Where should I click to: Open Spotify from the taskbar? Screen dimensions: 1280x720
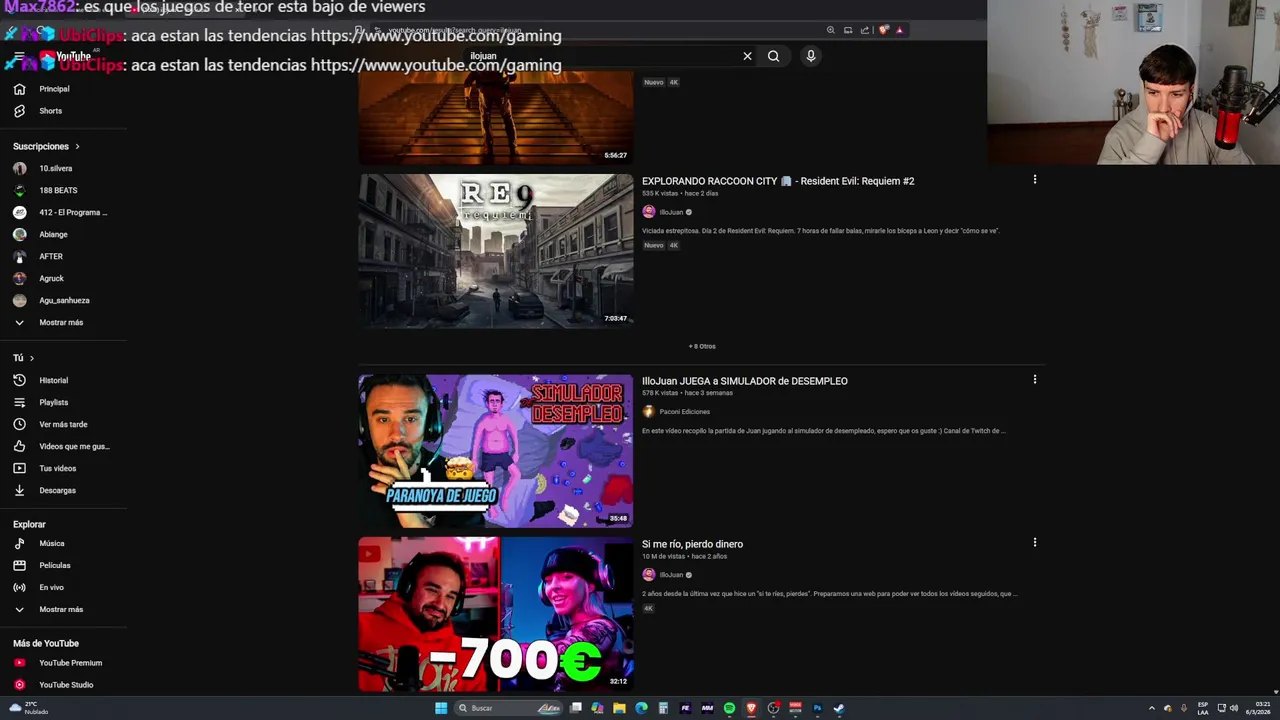729,708
